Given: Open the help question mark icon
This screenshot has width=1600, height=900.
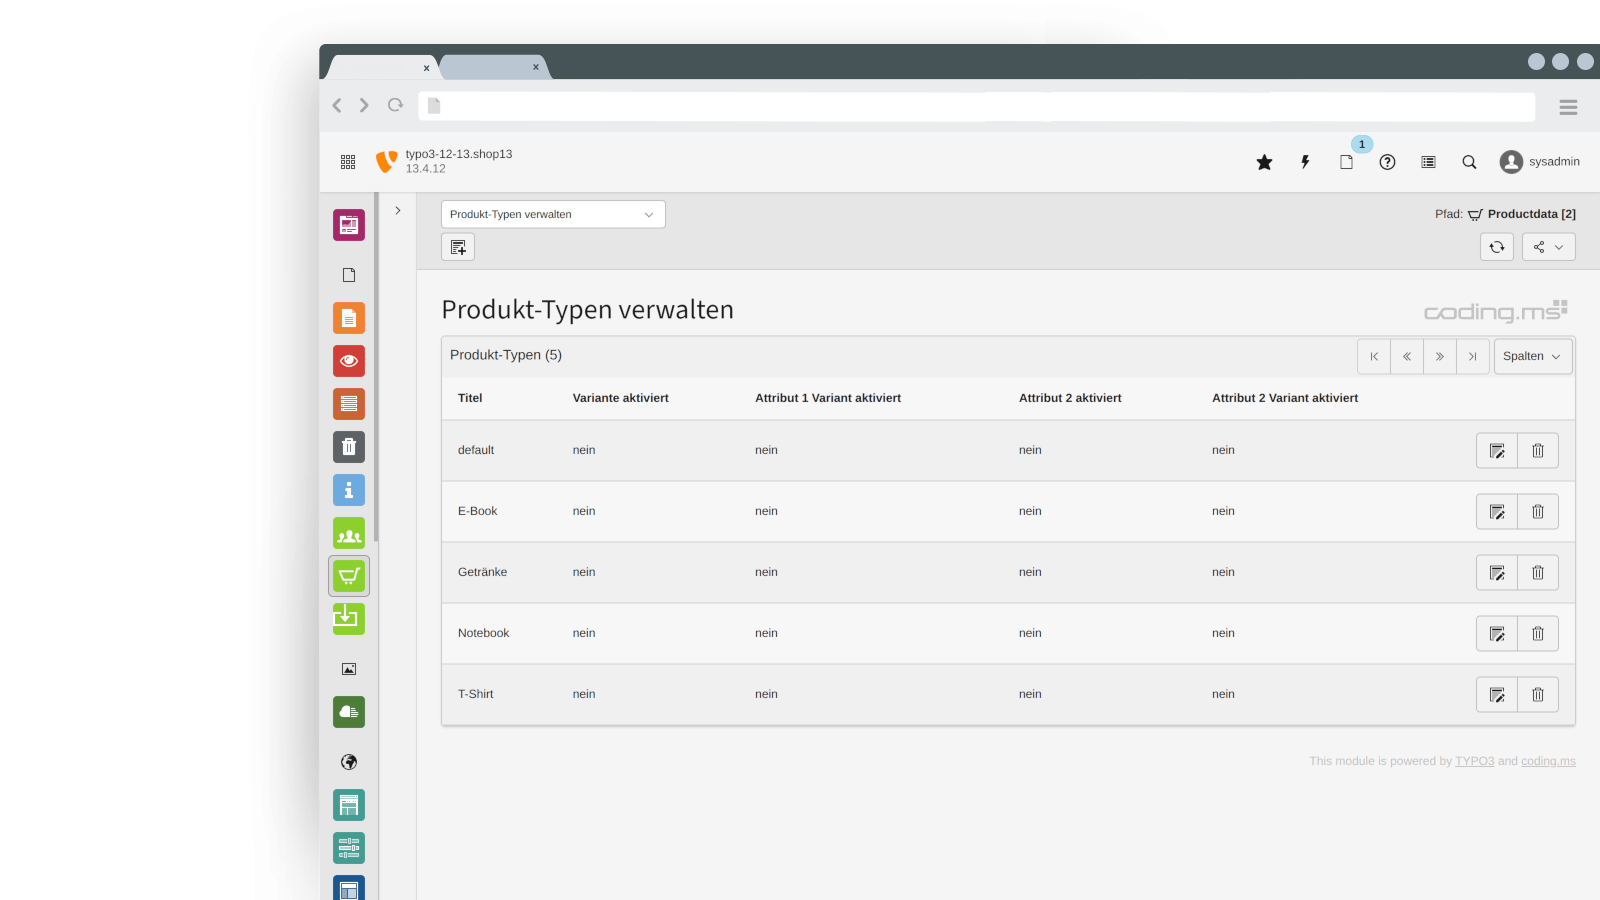Looking at the screenshot, I should (1387, 162).
